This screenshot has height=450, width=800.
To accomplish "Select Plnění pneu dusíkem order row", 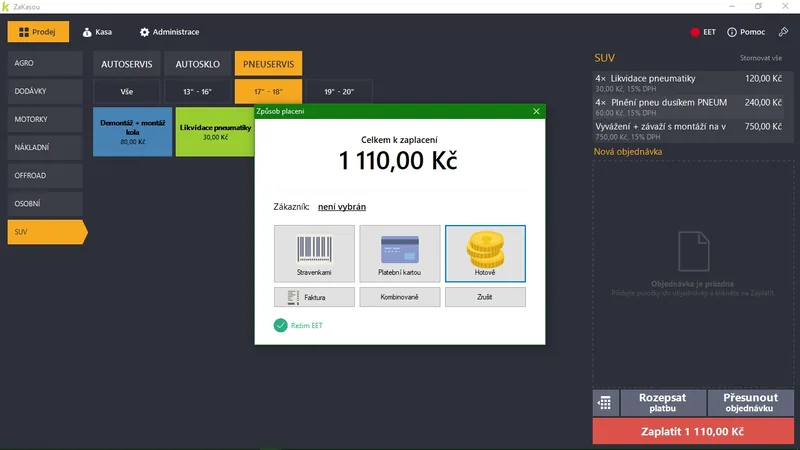I will pyautogui.click(x=688, y=107).
